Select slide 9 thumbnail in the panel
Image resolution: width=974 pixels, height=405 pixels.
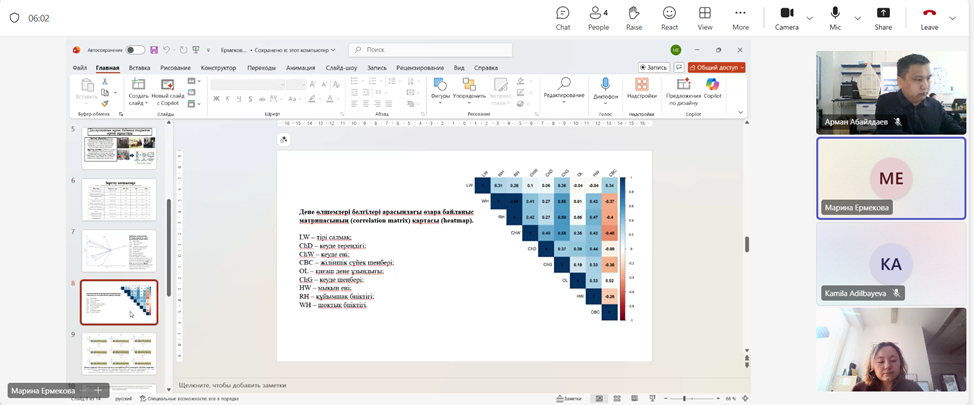click(119, 354)
